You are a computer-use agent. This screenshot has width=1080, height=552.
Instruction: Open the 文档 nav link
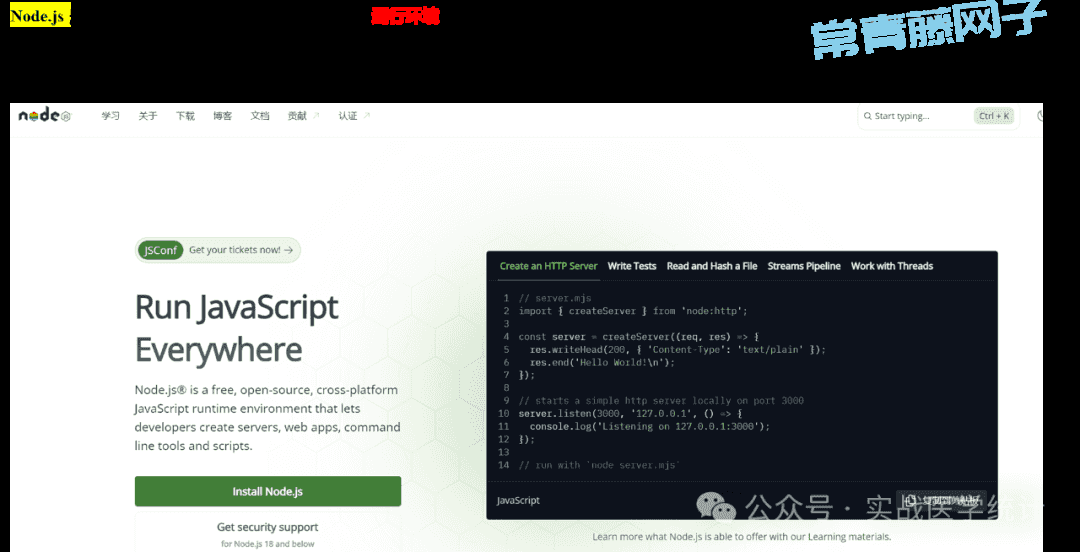[x=260, y=116]
